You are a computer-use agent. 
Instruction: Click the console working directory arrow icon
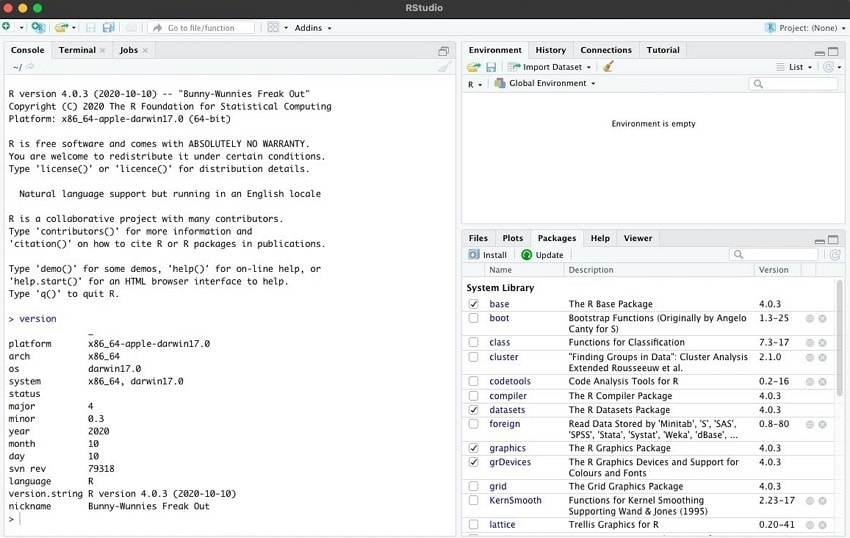pyautogui.click(x=30, y=66)
